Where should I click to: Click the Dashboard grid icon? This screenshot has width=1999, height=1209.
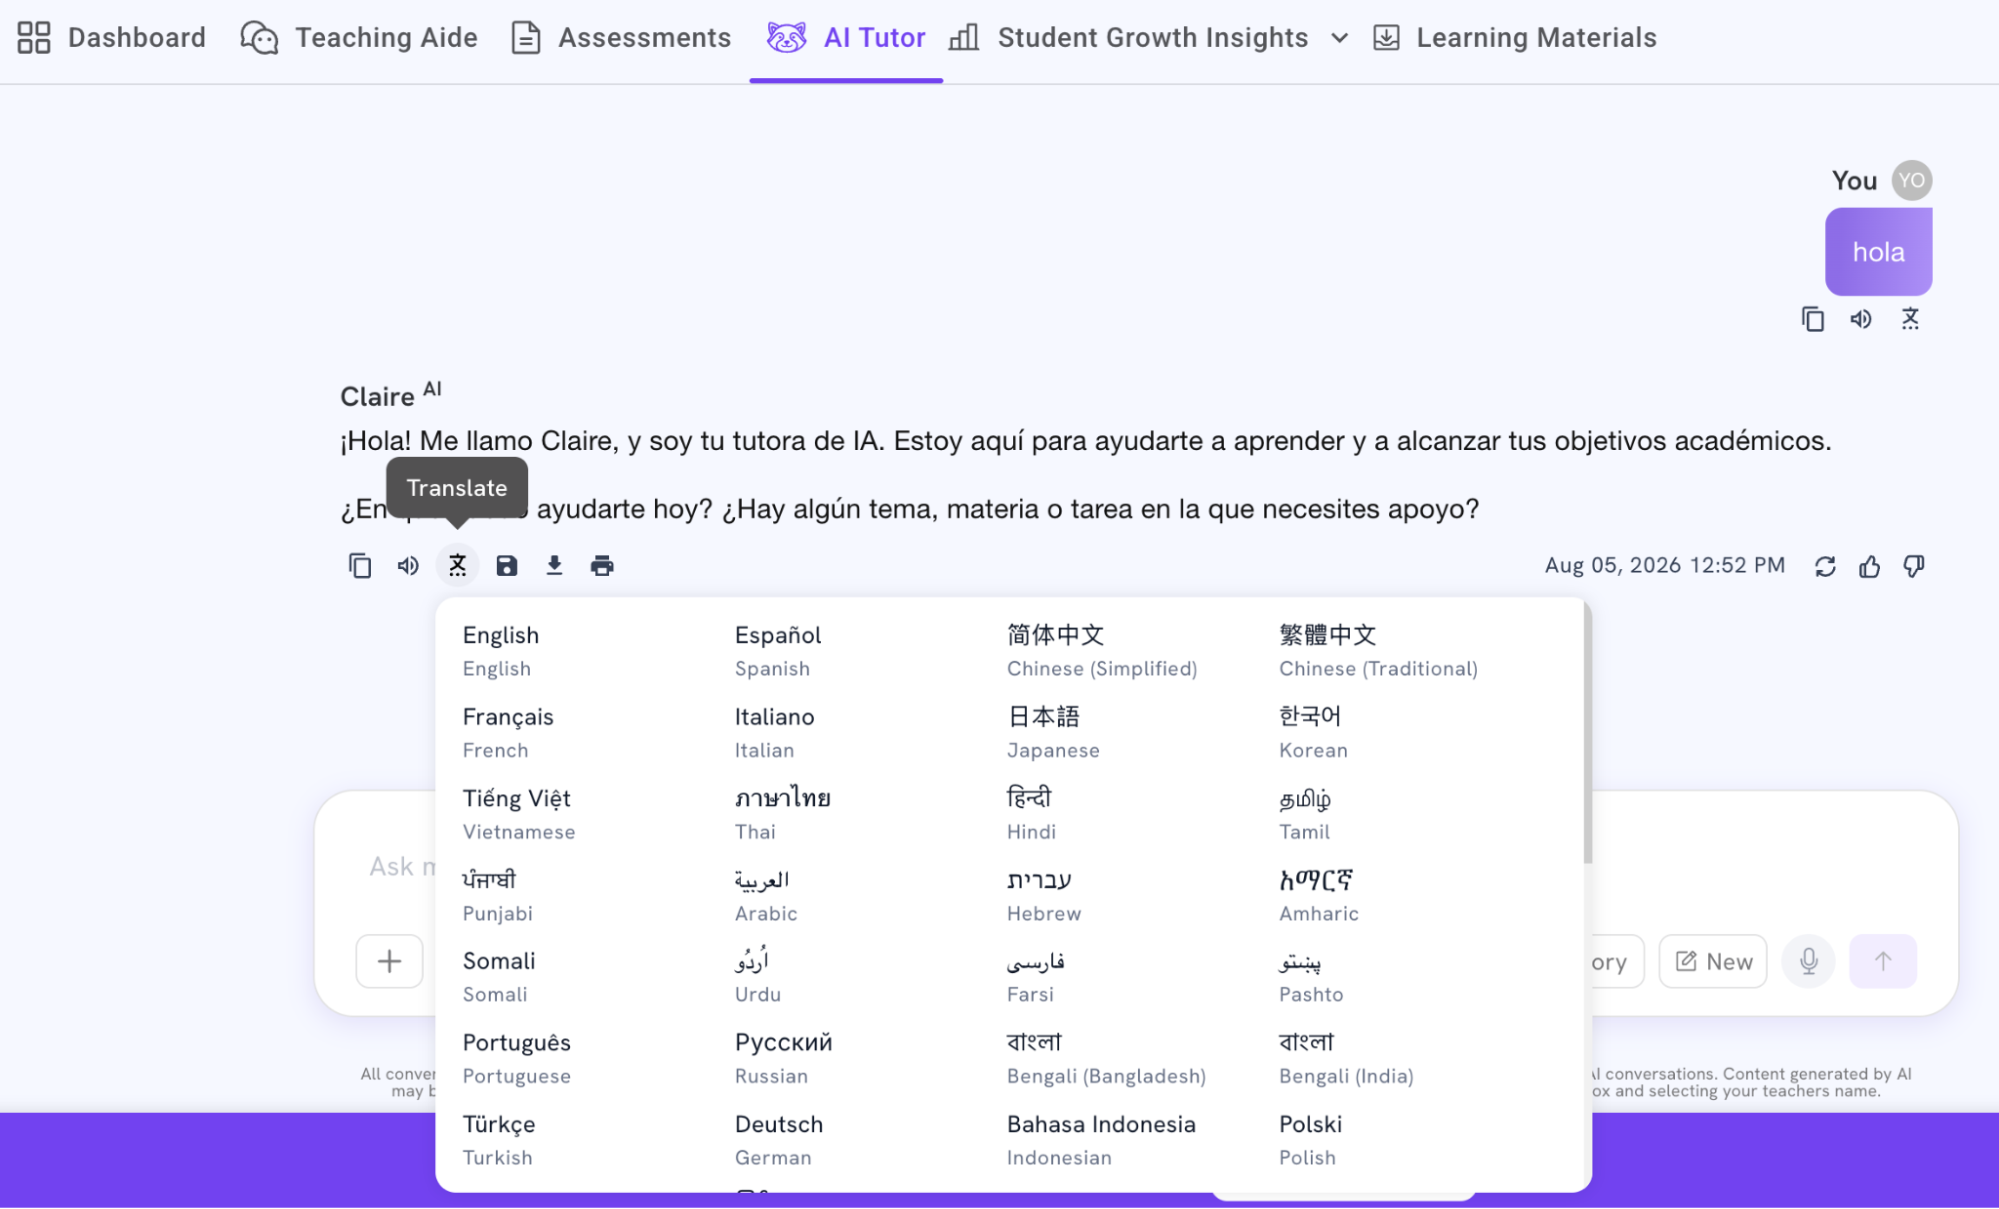tap(34, 38)
